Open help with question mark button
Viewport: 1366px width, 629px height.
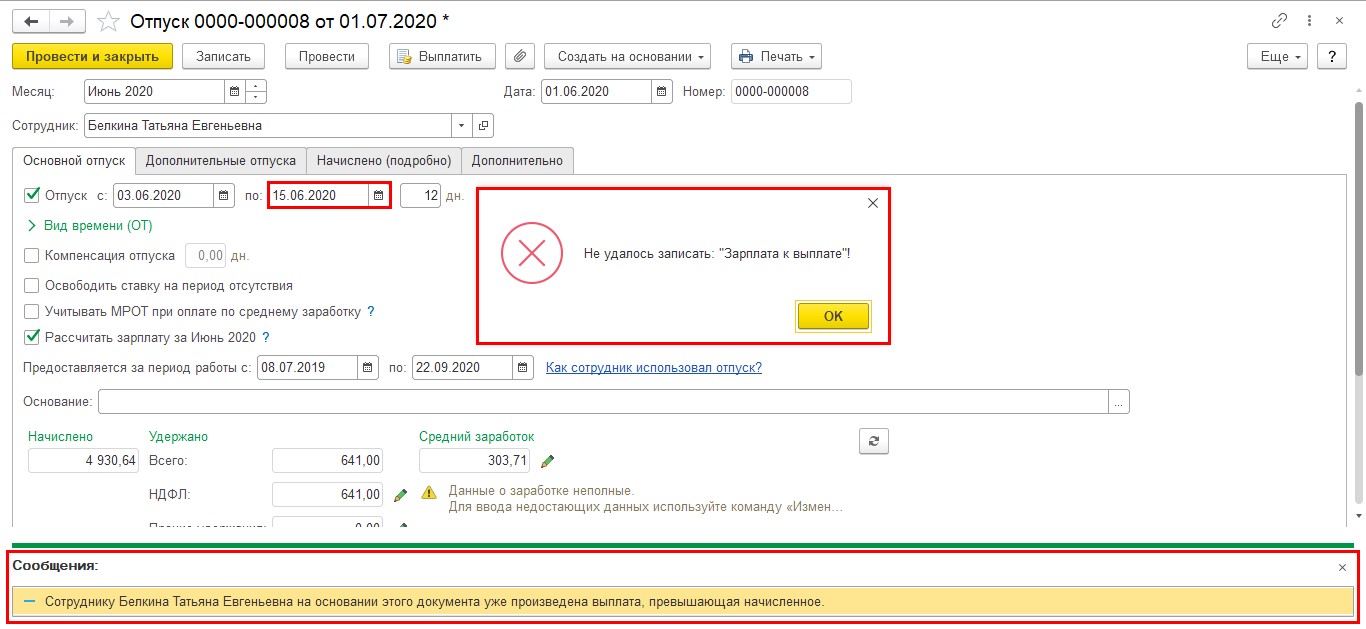[x=1331, y=57]
